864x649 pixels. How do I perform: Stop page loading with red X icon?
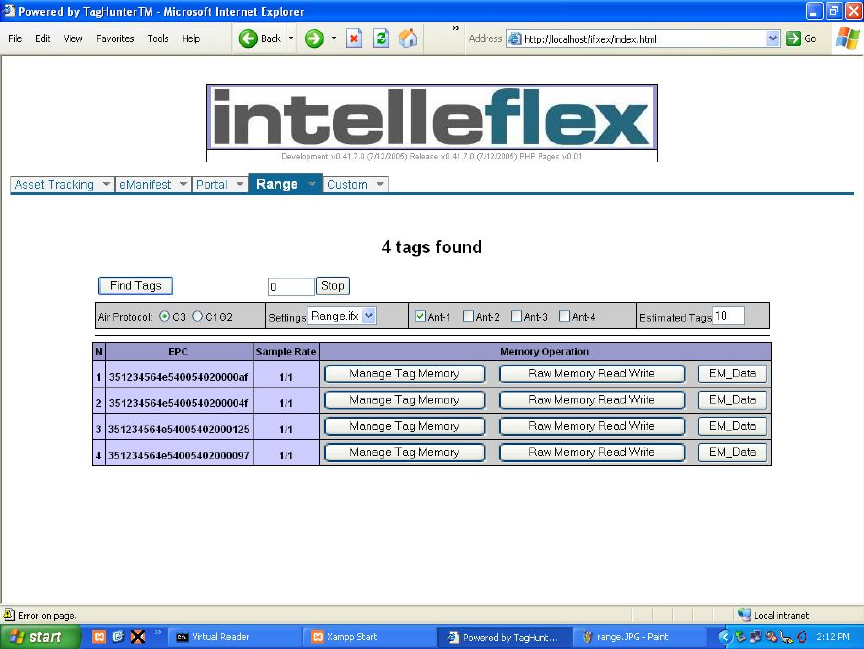coord(354,39)
